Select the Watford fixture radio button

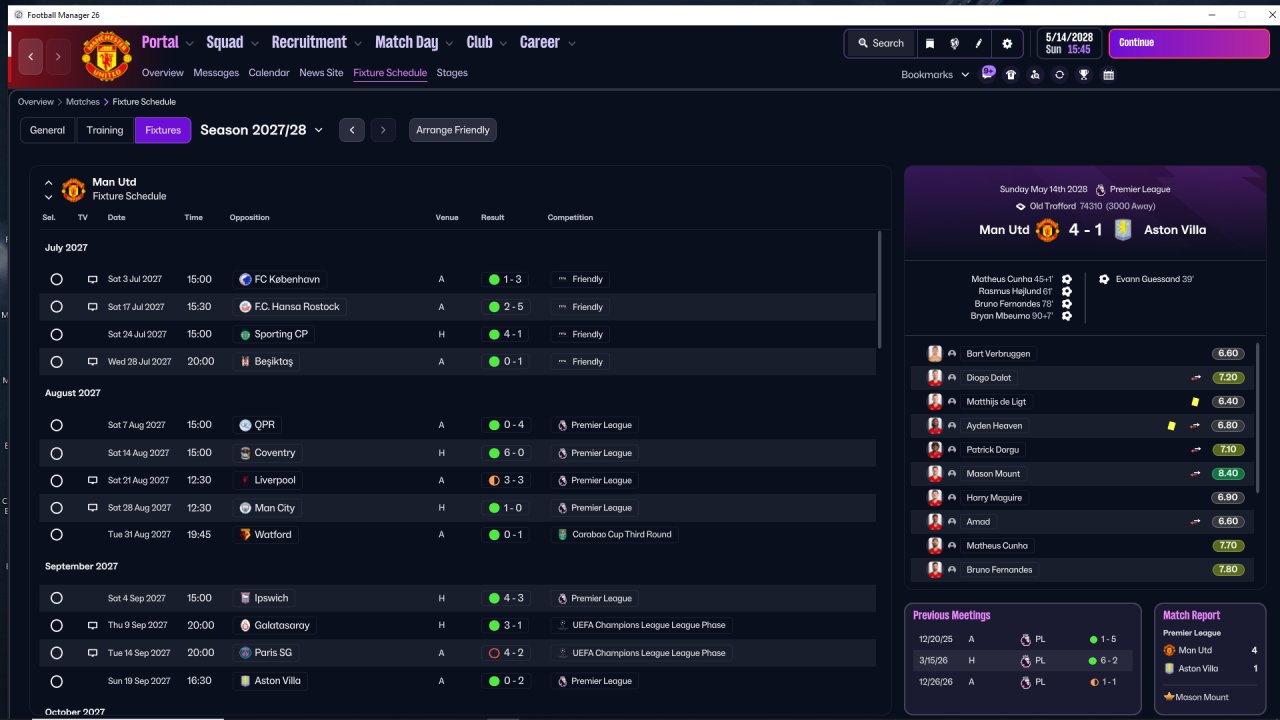click(56, 535)
